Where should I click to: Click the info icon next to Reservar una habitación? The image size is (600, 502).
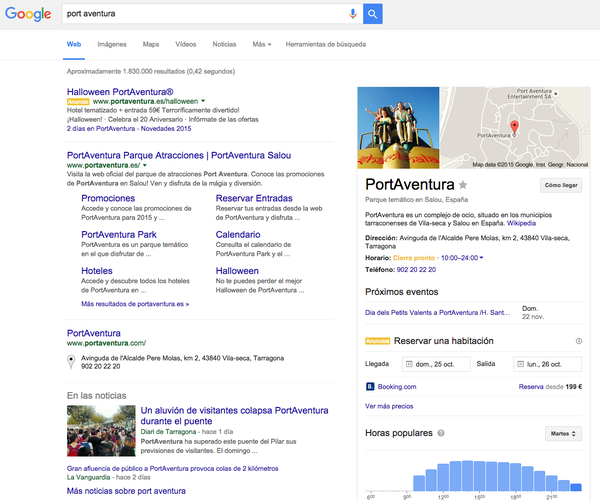579,341
